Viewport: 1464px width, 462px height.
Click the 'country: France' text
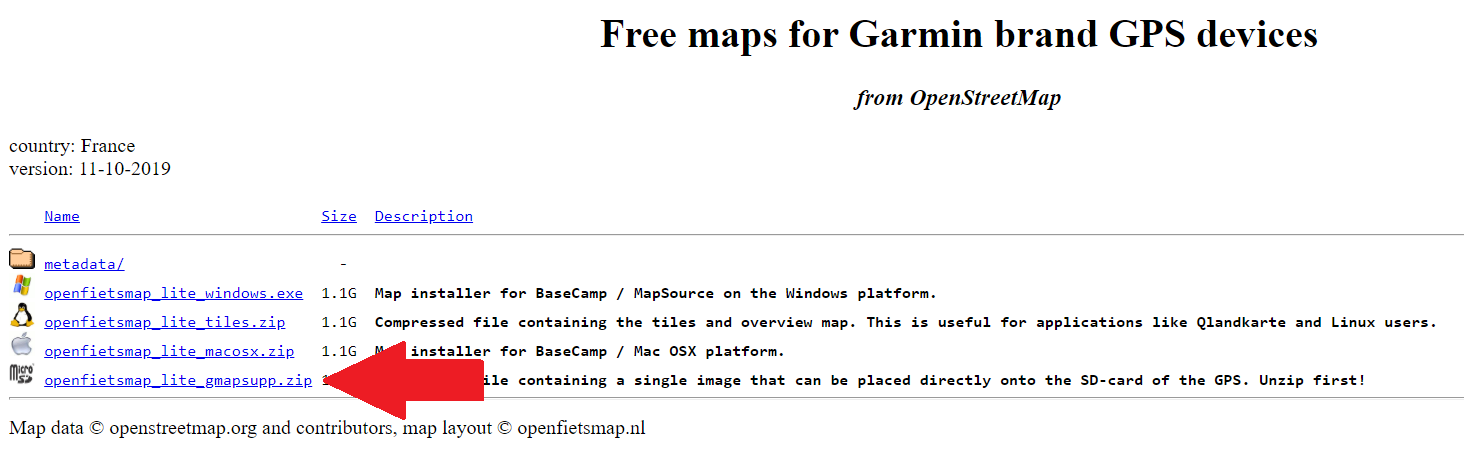(72, 146)
